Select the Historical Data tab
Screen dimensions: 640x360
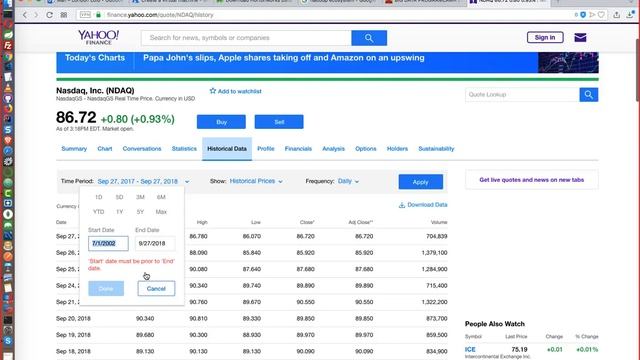pos(227,149)
